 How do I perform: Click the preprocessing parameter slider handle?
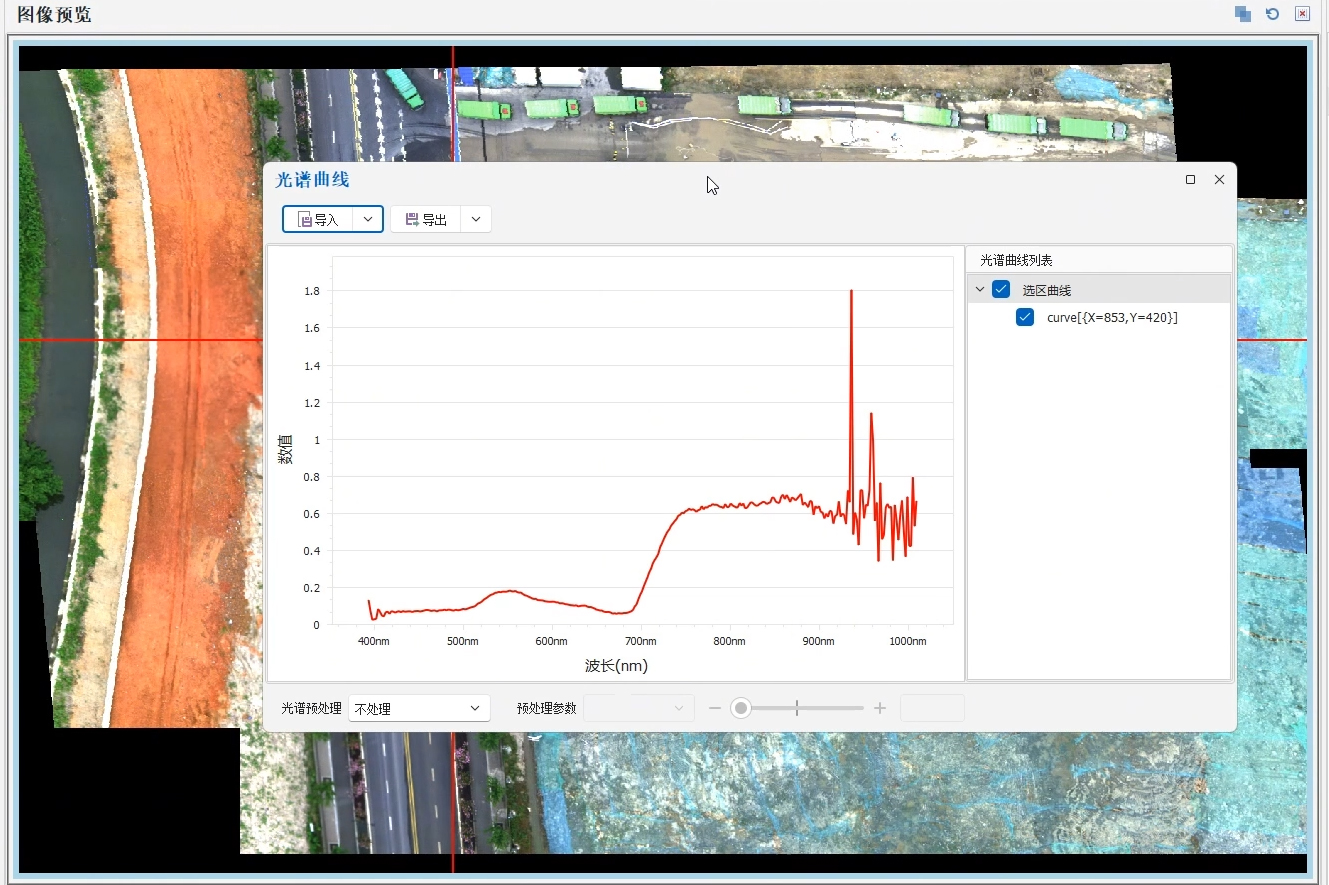(741, 708)
